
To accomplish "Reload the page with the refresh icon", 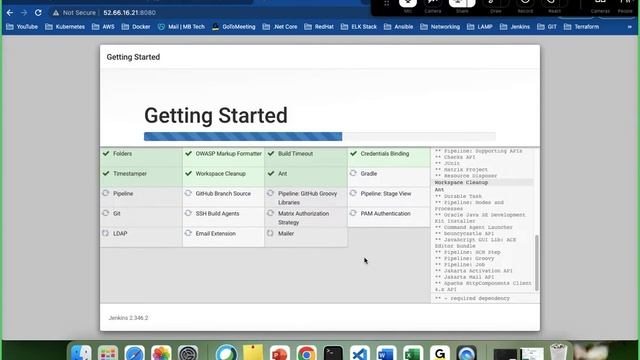I will tap(38, 13).
